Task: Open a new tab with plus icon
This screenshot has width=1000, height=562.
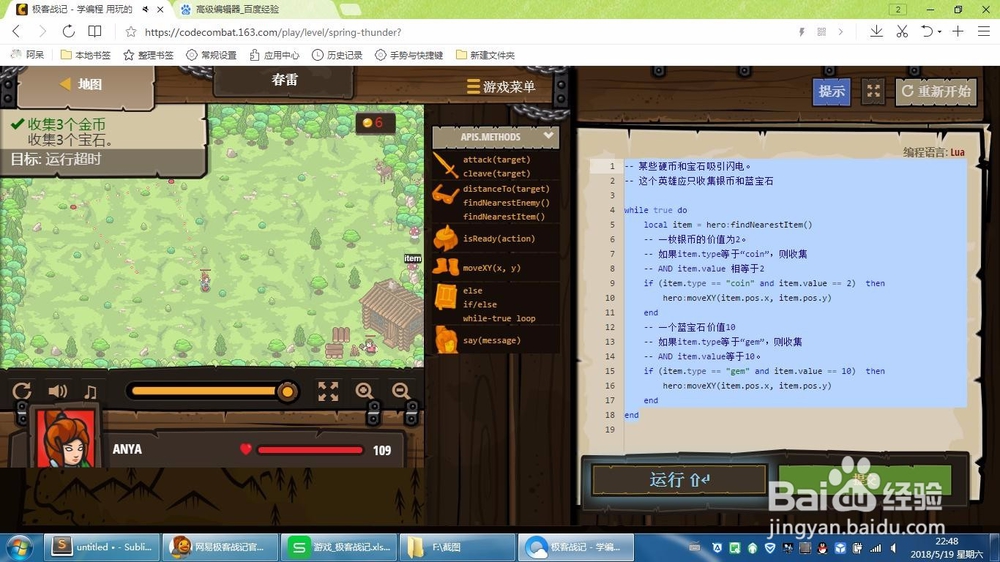Action: 958,31
